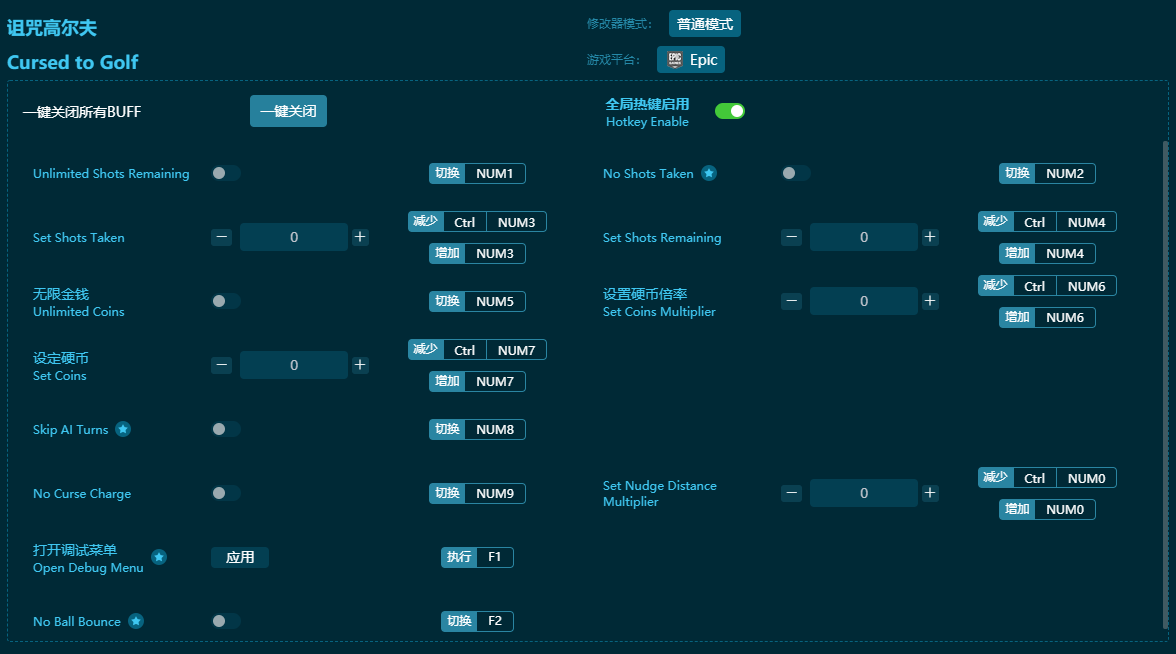
Task: Click the Set Shots Taken value field
Action: pos(294,237)
